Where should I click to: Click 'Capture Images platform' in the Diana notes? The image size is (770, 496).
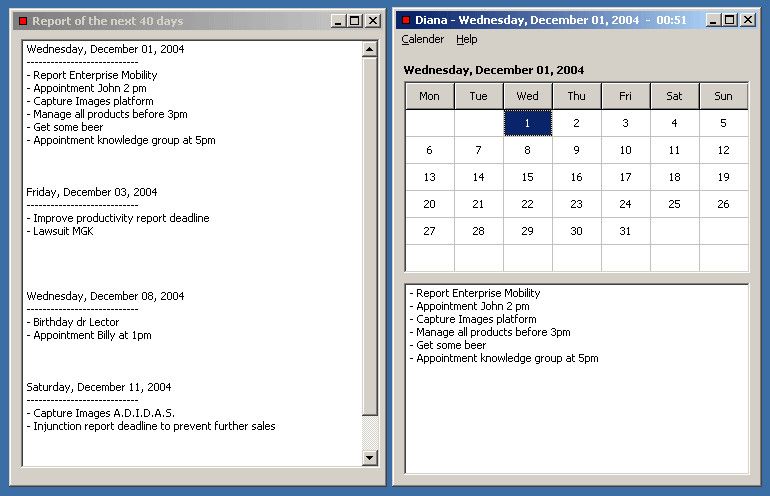coord(476,319)
